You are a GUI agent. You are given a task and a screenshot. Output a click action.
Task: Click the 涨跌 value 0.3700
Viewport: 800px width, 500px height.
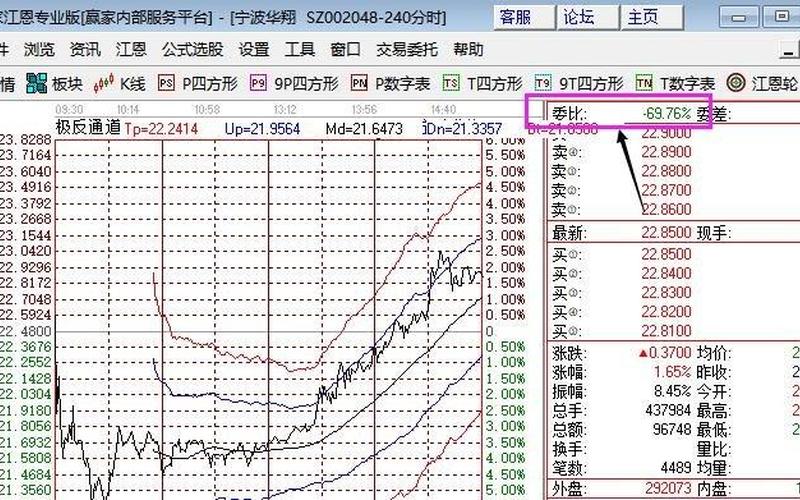pyautogui.click(x=665, y=353)
